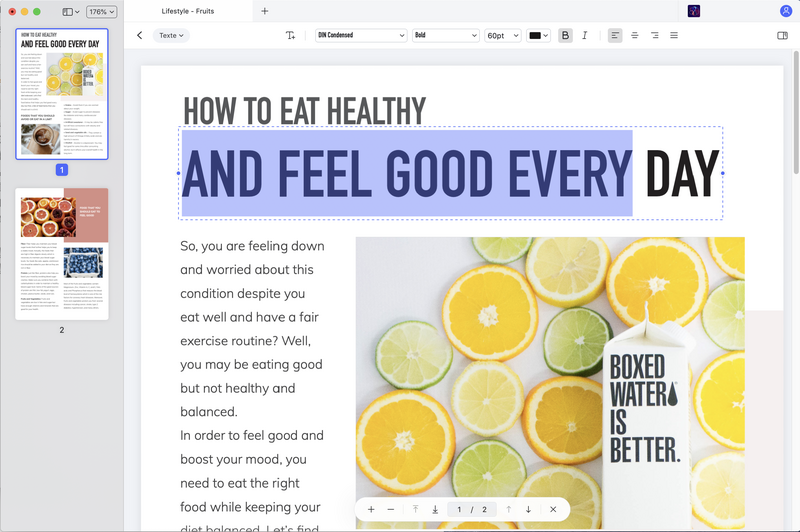Toggle bold formatting button
Image resolution: width=800 pixels, height=532 pixels.
(x=565, y=35)
